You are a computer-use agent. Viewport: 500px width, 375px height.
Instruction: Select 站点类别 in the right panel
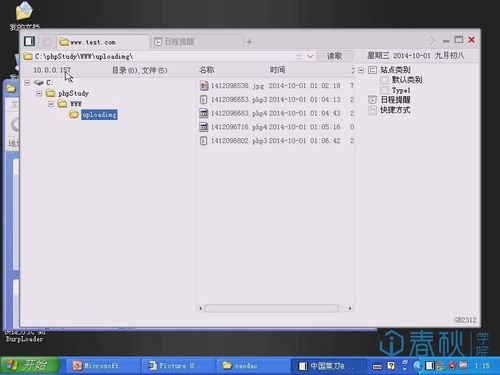pyautogui.click(x=395, y=70)
